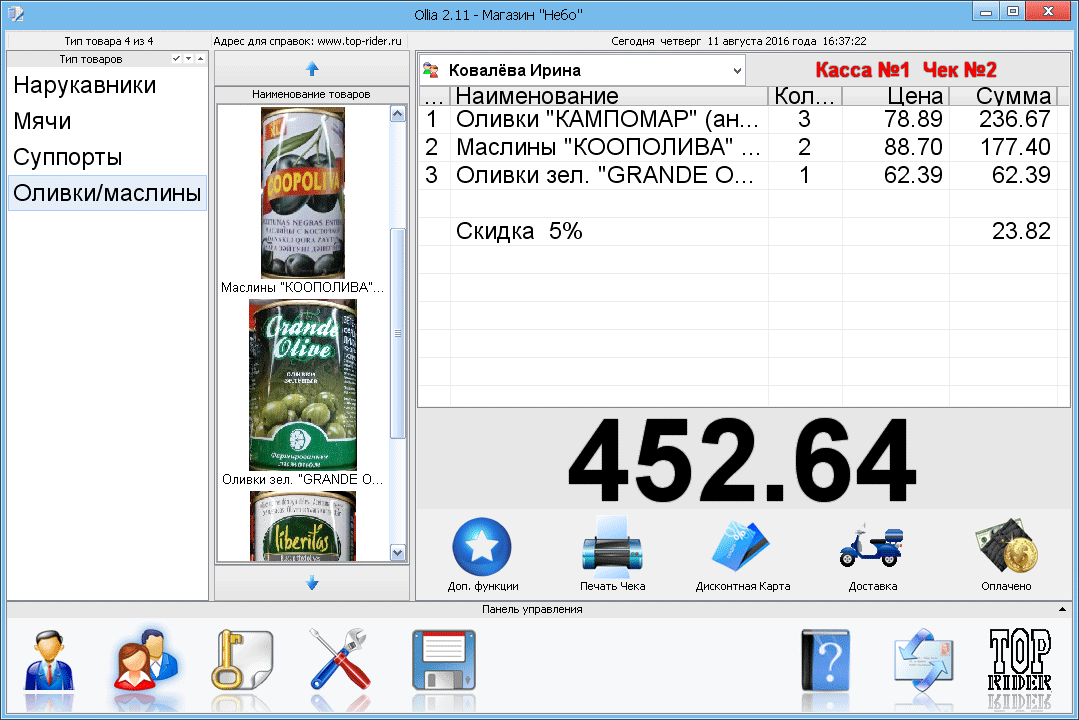Open the two-person customers icon
Screen dimensions: 1079x720
[147, 659]
